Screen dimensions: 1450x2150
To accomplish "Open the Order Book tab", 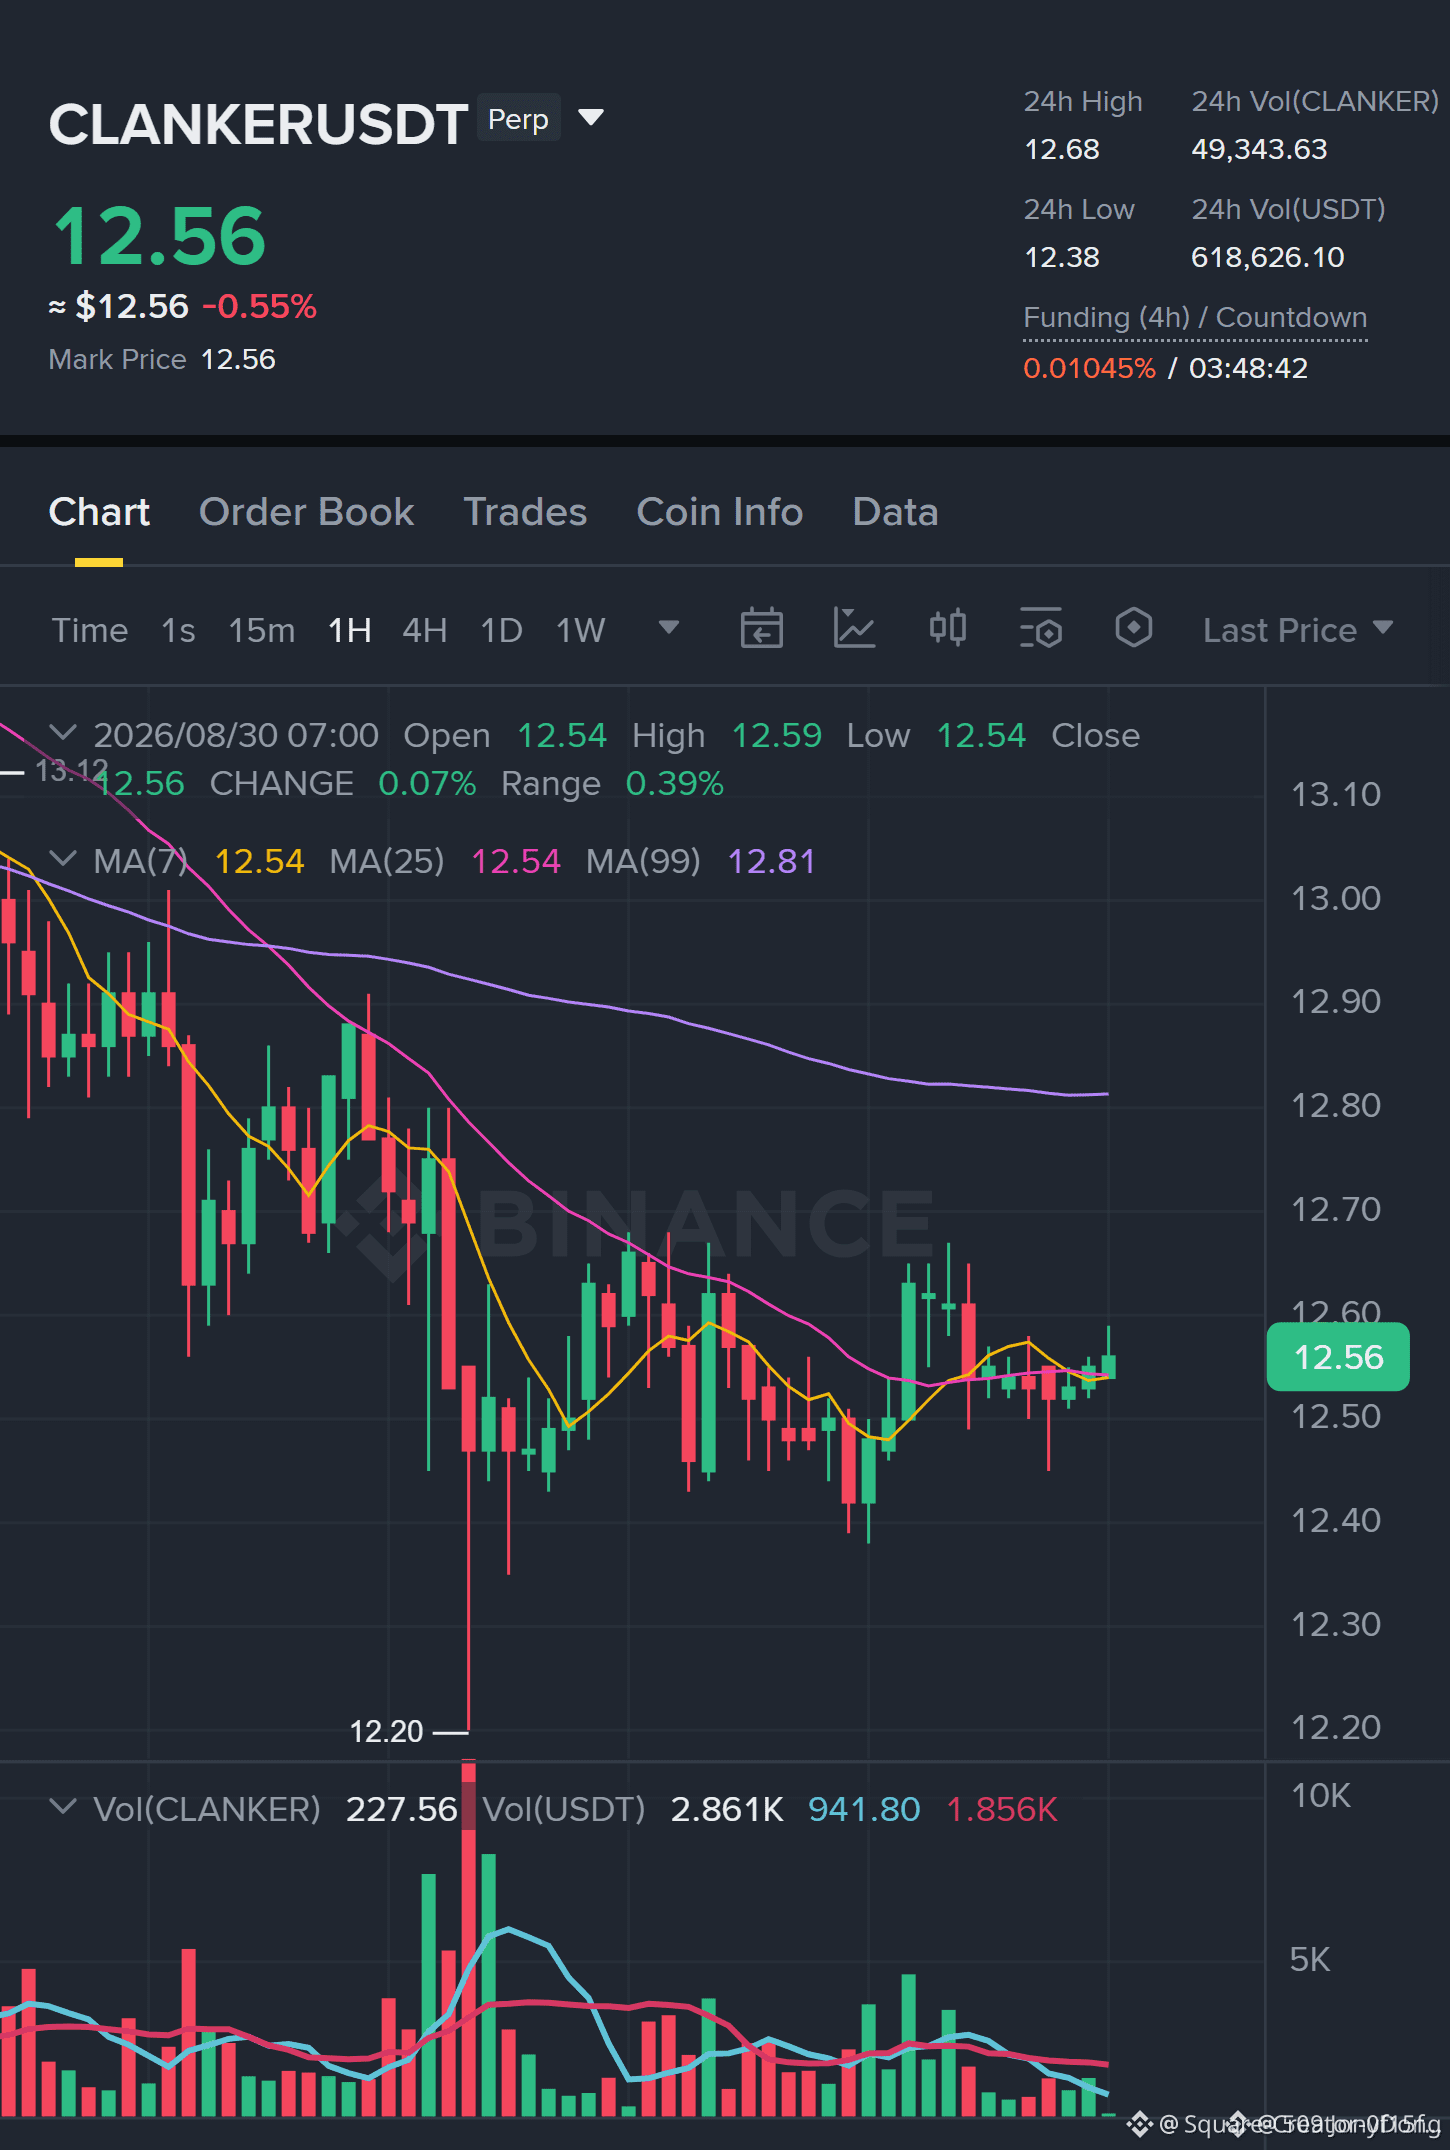I will (306, 512).
